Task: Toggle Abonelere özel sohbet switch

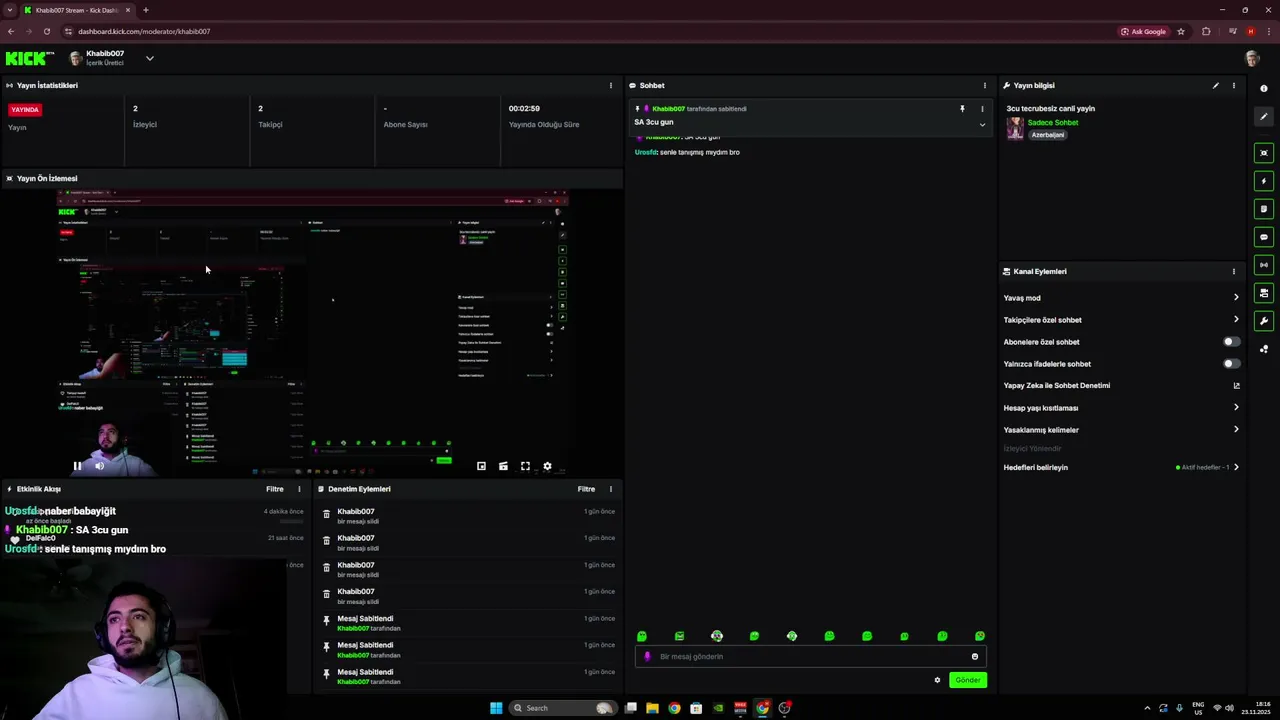Action: 1232,342
